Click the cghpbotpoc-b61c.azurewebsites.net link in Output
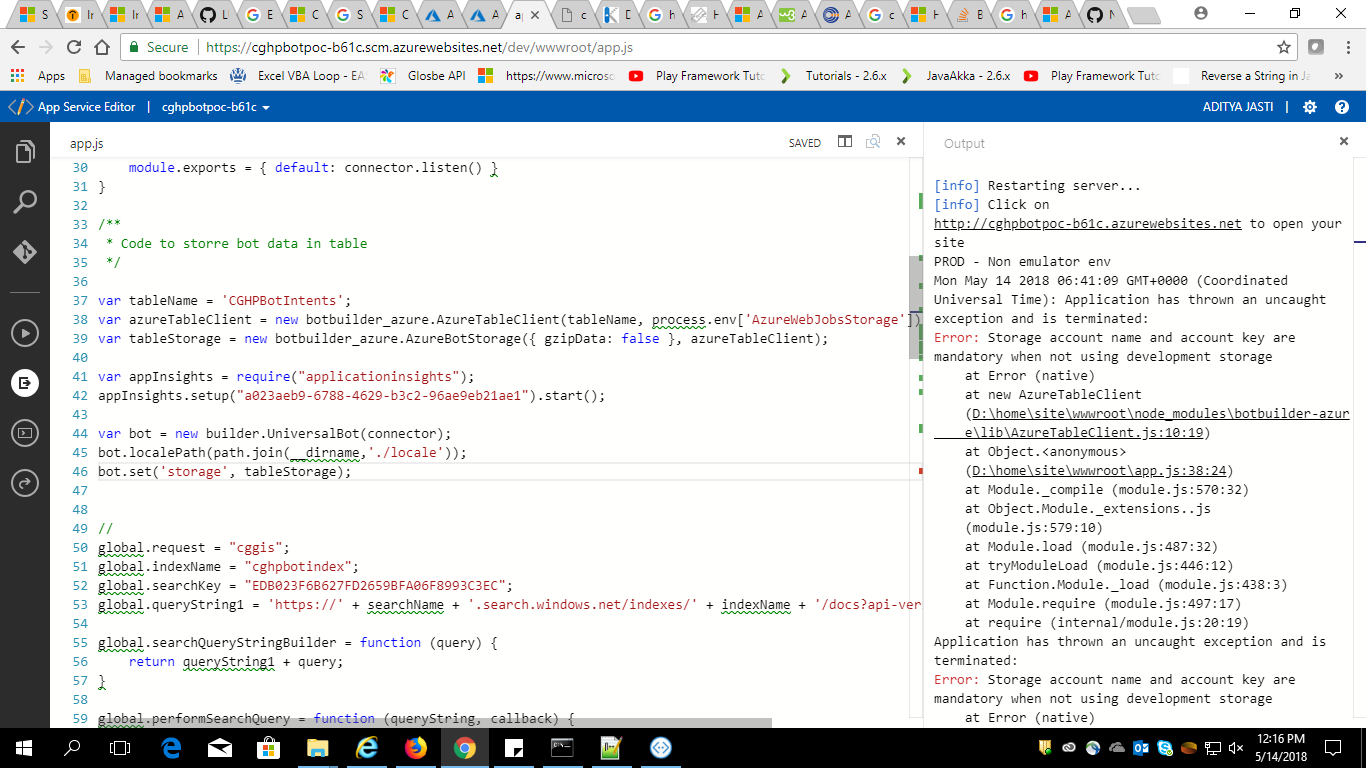Viewport: 1366px width, 768px height. (1087, 223)
